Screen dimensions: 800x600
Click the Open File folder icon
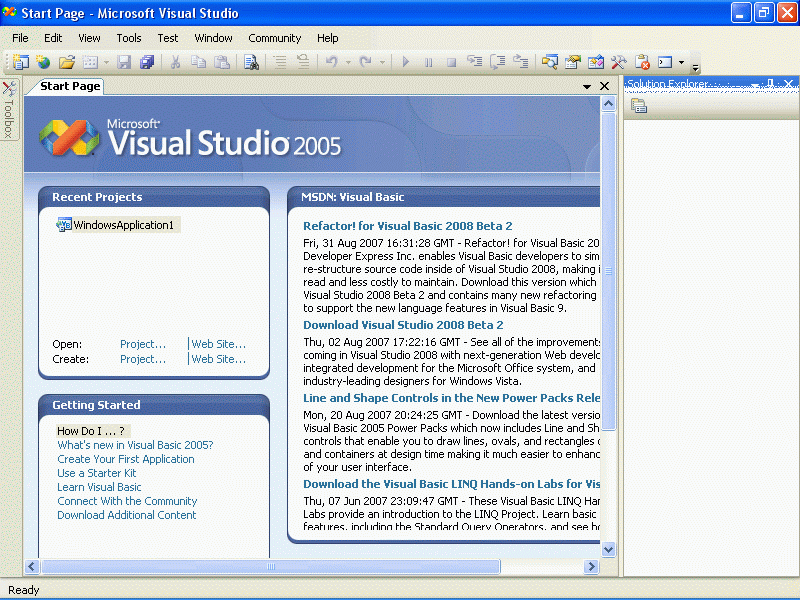click(66, 62)
